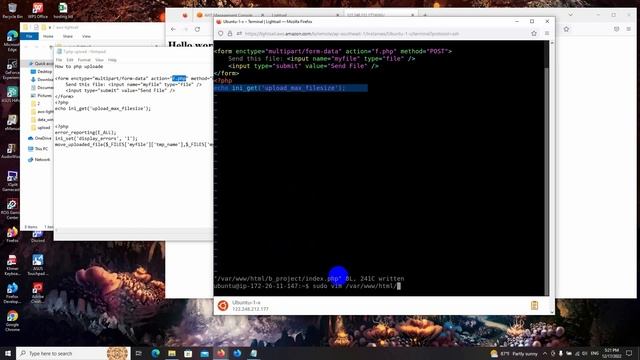Expand tab list dropdown in background Firefox
640x360 pixels.
[570, 15]
